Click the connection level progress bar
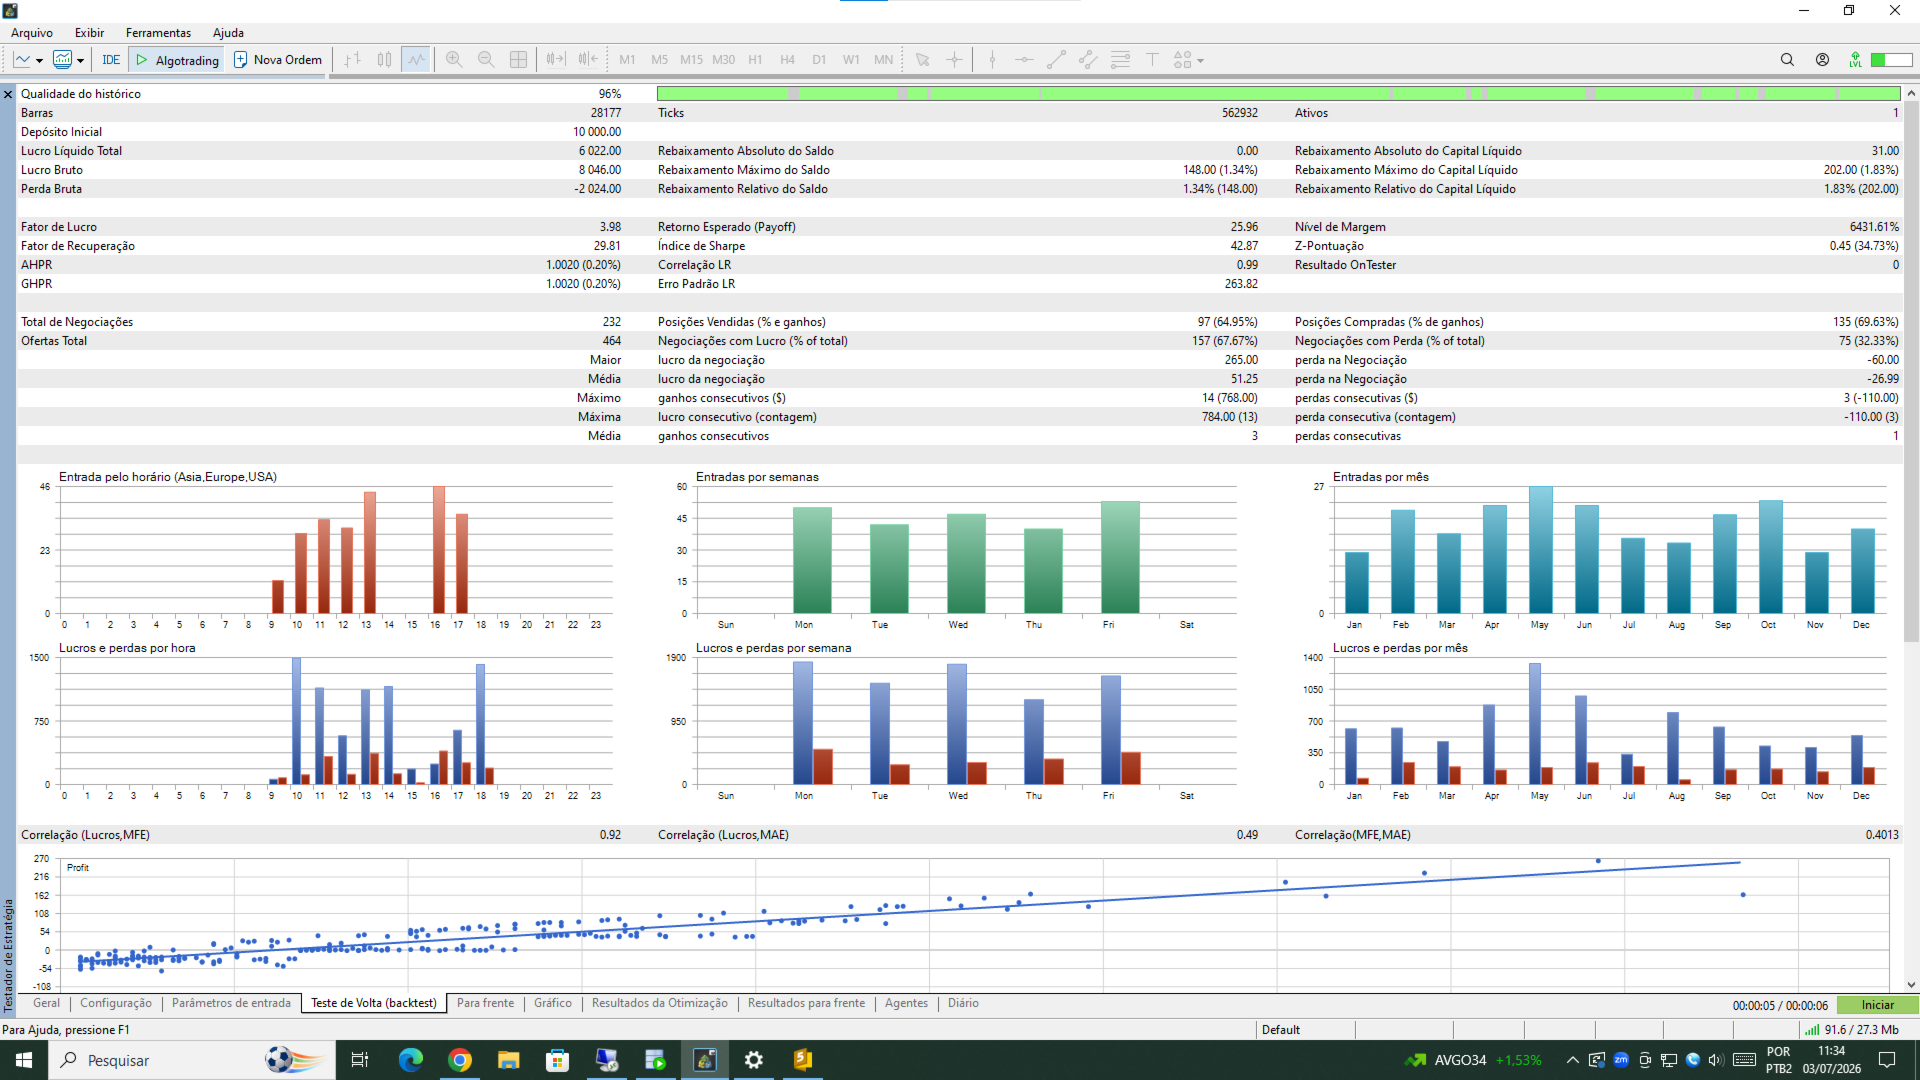The height and width of the screenshot is (1080, 1920). pyautogui.click(x=1891, y=60)
